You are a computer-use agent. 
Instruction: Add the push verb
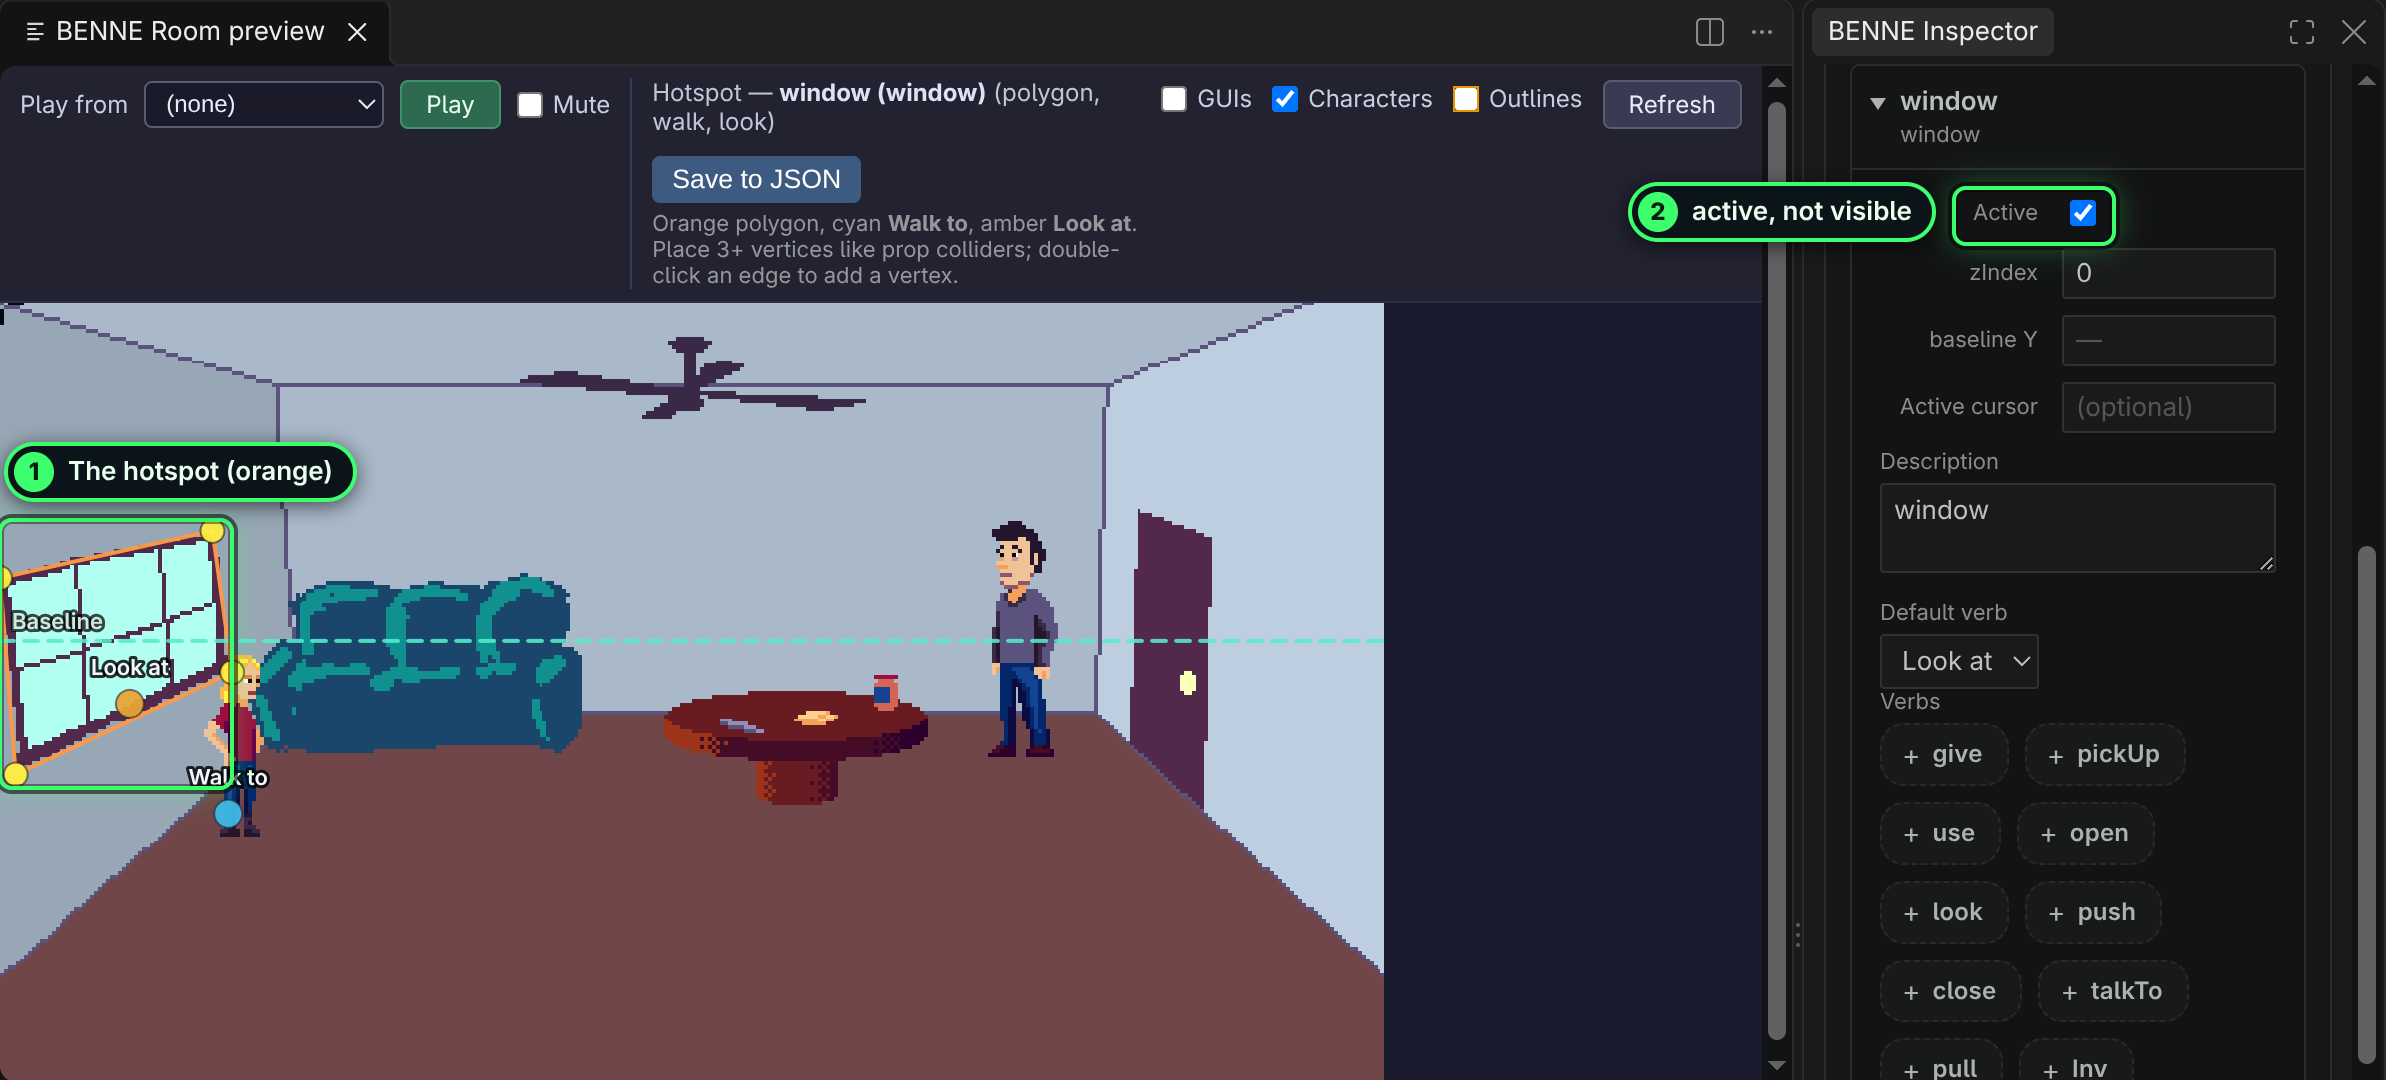(x=2092, y=912)
